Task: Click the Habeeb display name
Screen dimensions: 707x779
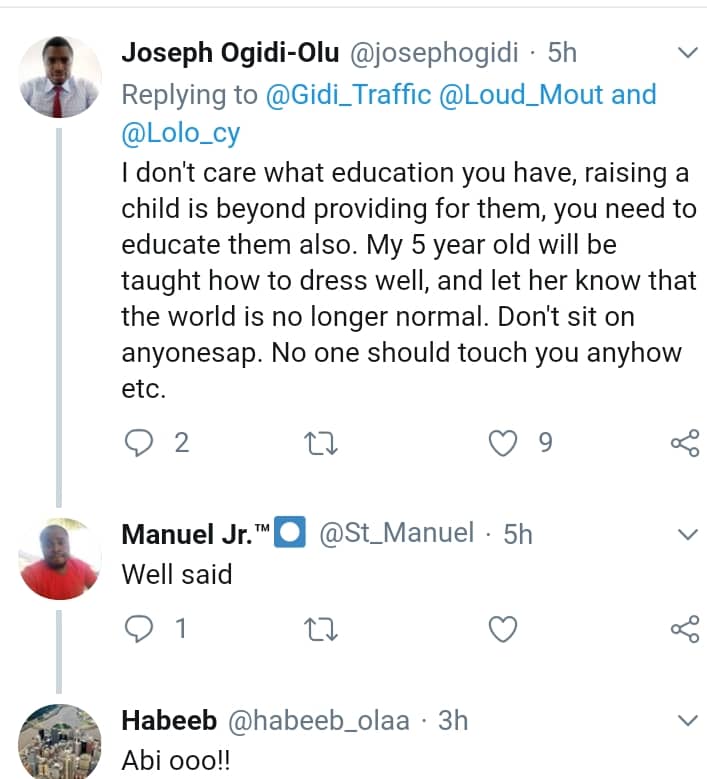Action: point(166,720)
